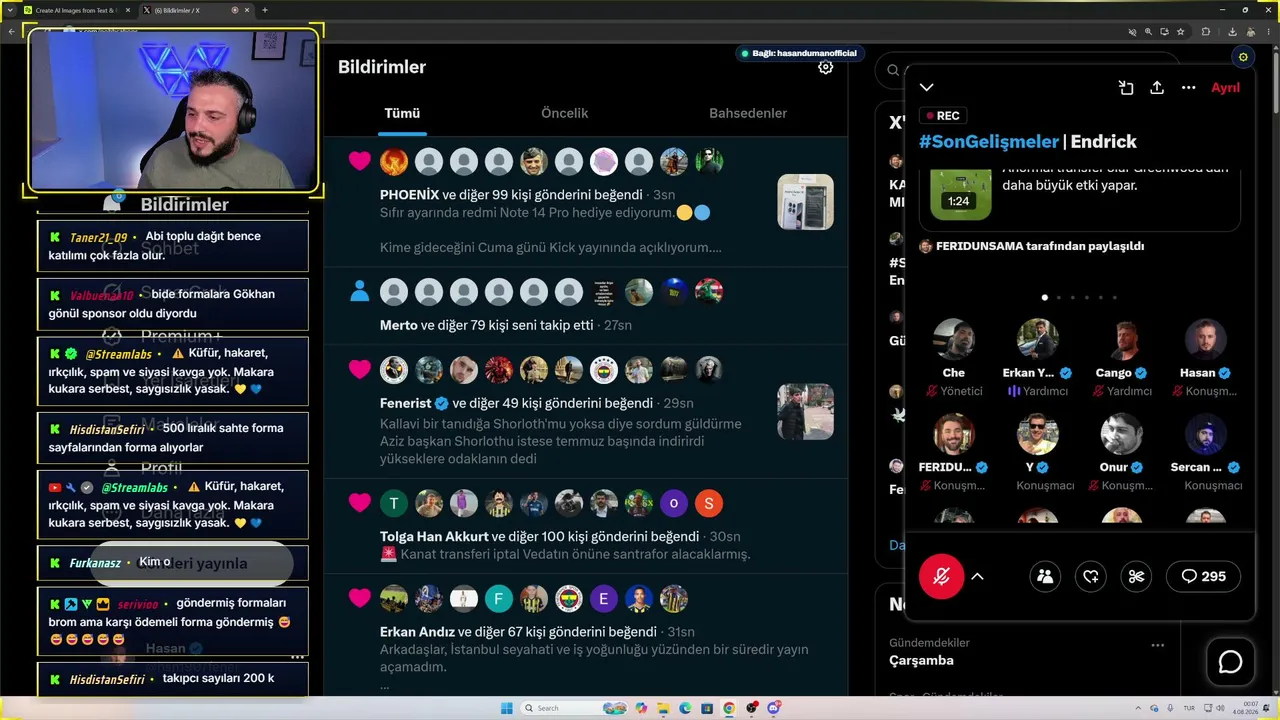
Task: View Che's avatar in the Space
Action: 953,340
